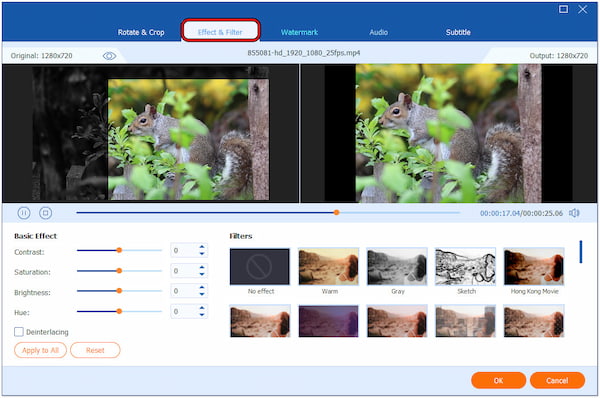
Task: Open the Audio tab
Action: coord(378,32)
